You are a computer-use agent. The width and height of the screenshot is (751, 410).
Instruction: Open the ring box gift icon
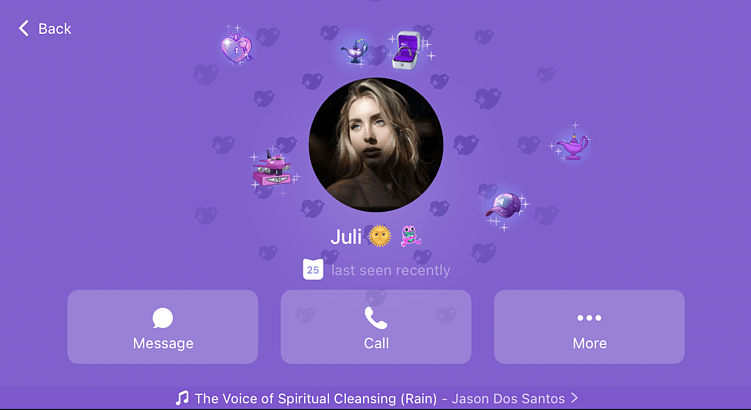pyautogui.click(x=406, y=50)
